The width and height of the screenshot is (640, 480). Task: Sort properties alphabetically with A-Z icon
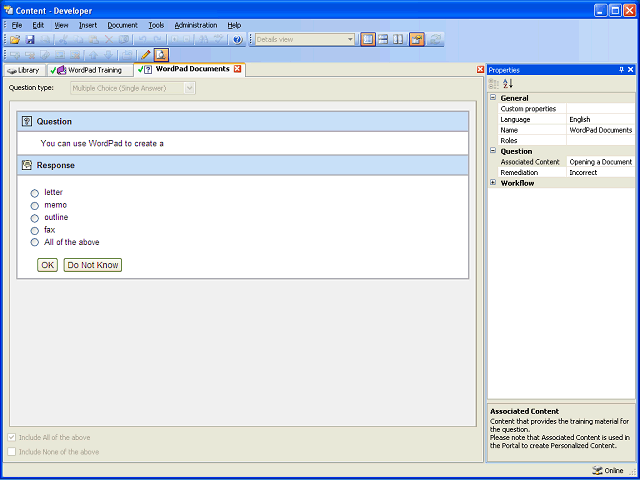pyautogui.click(x=508, y=84)
